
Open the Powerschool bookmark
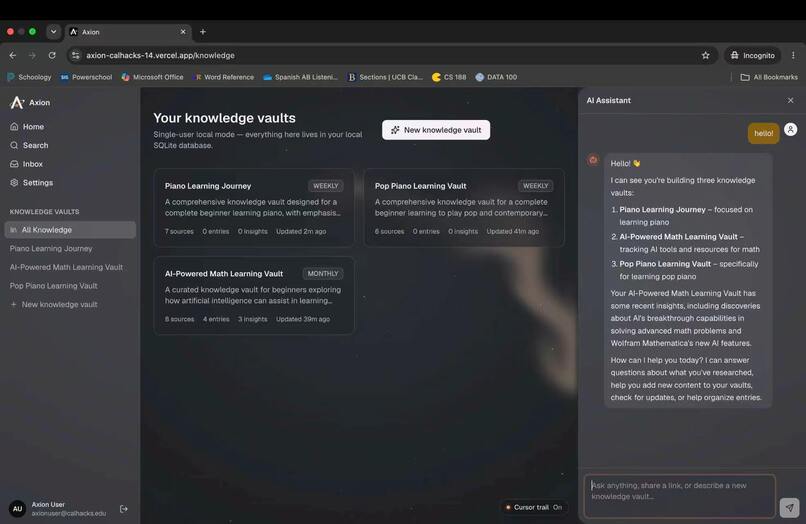(x=86, y=77)
